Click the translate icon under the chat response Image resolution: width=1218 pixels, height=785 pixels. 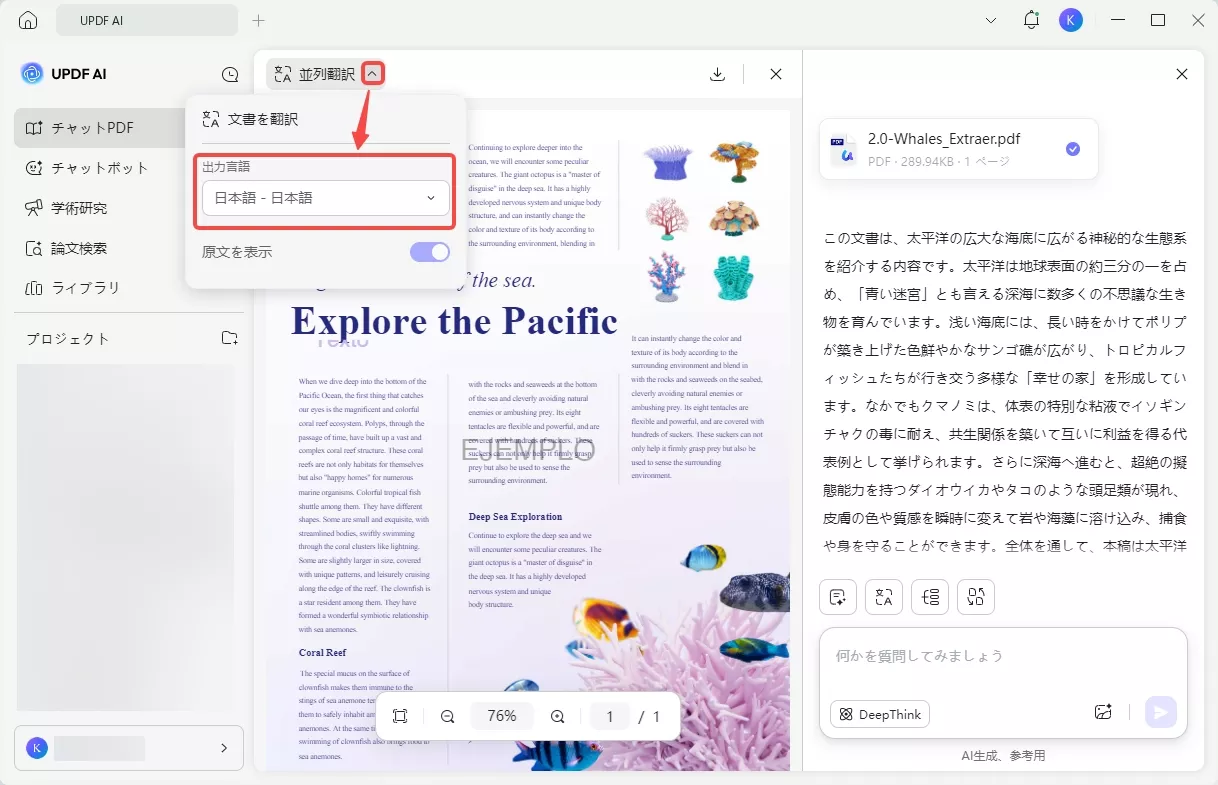tap(883, 596)
